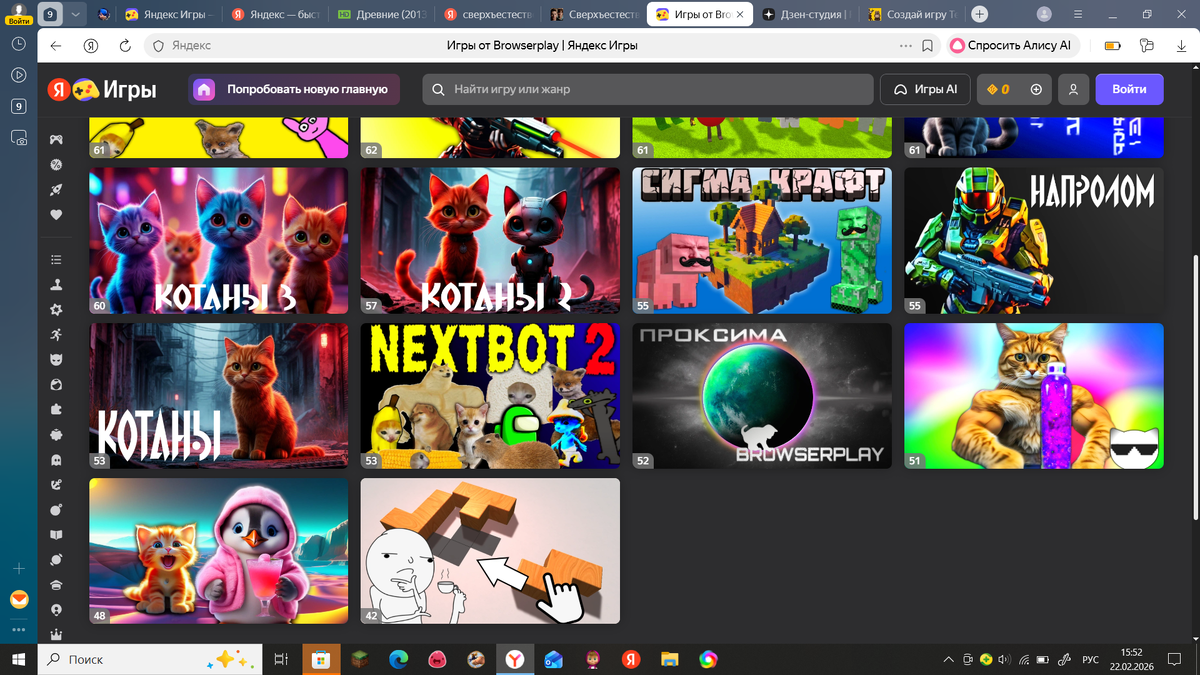Click the Войти profile button in browser sidebar
The image size is (1200, 675).
point(18,13)
